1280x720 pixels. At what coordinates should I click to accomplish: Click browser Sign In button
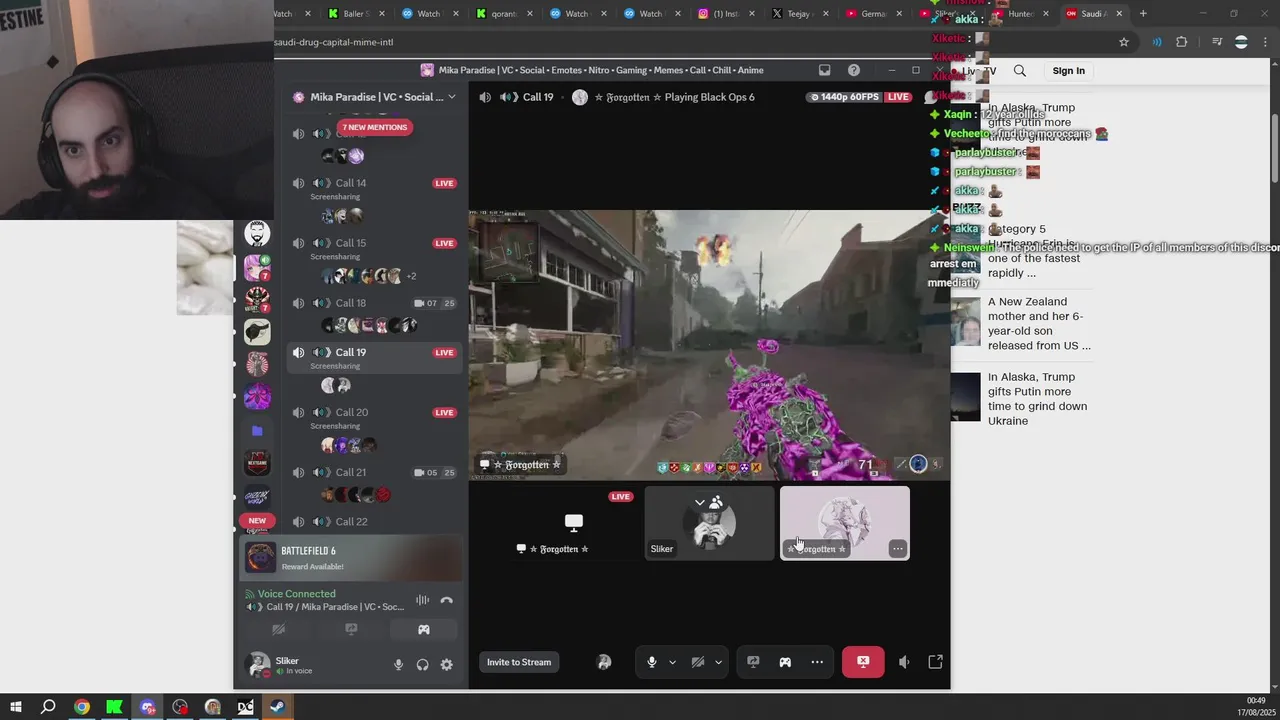pos(1068,71)
